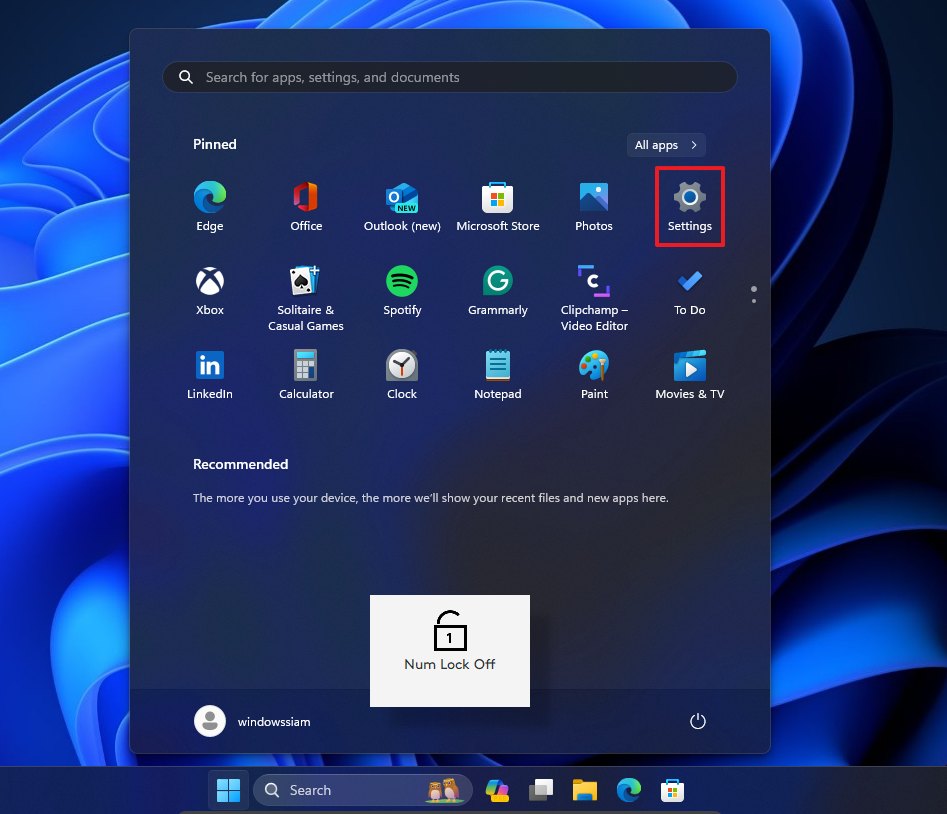The image size is (947, 814).
Task: Show All apps list
Action: tap(666, 145)
